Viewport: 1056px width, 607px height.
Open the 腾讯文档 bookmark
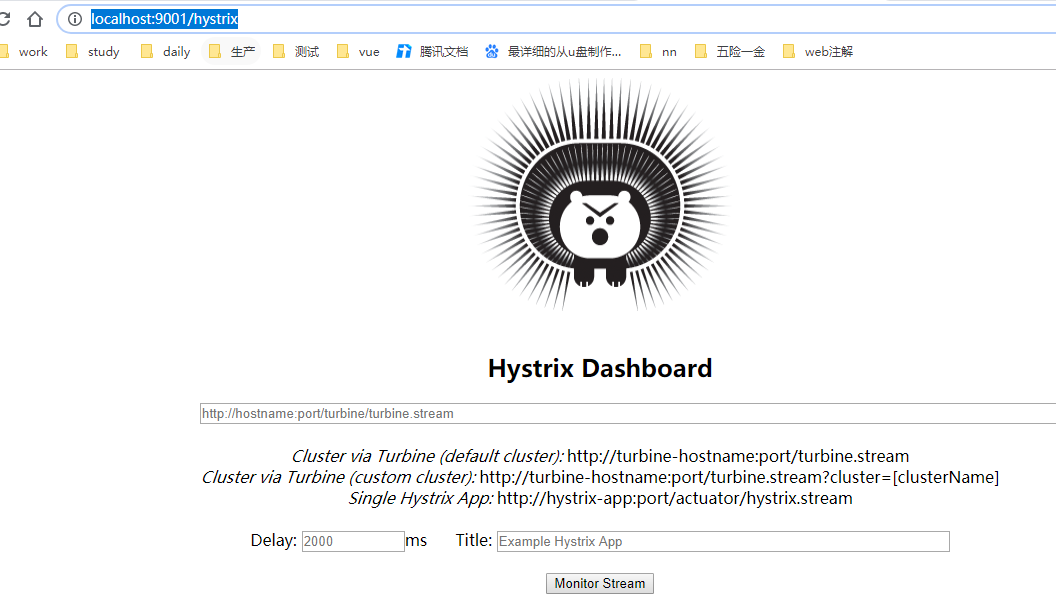pyautogui.click(x=432, y=52)
